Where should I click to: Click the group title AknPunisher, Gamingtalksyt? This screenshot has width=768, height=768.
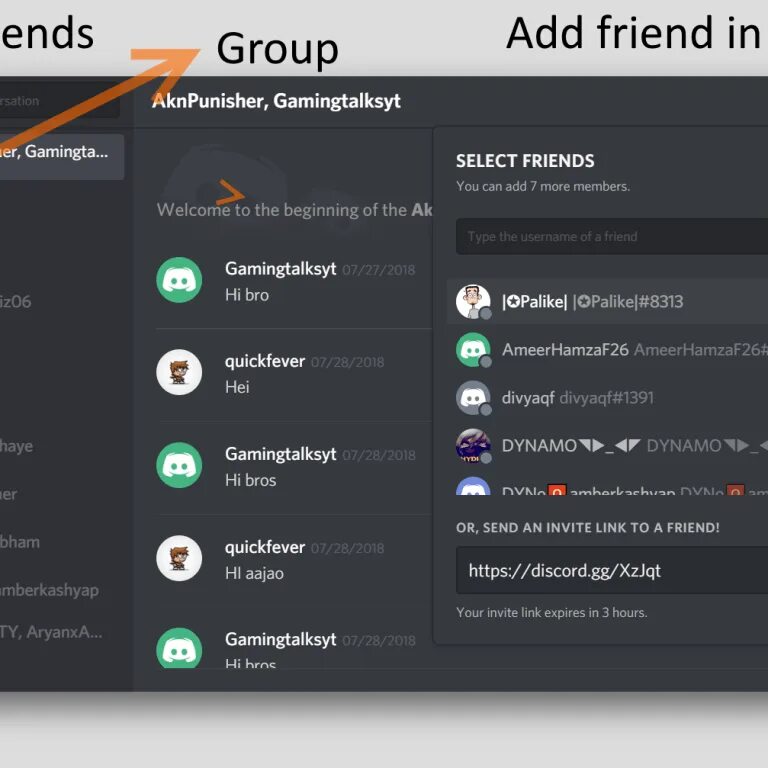276,101
